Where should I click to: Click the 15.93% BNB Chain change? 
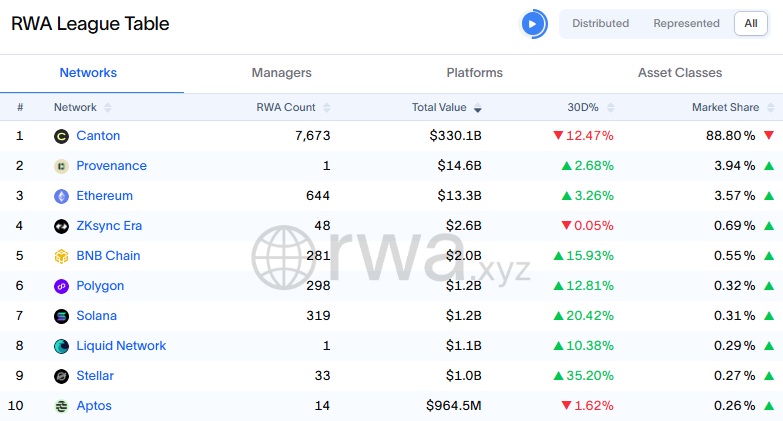[x=583, y=256]
